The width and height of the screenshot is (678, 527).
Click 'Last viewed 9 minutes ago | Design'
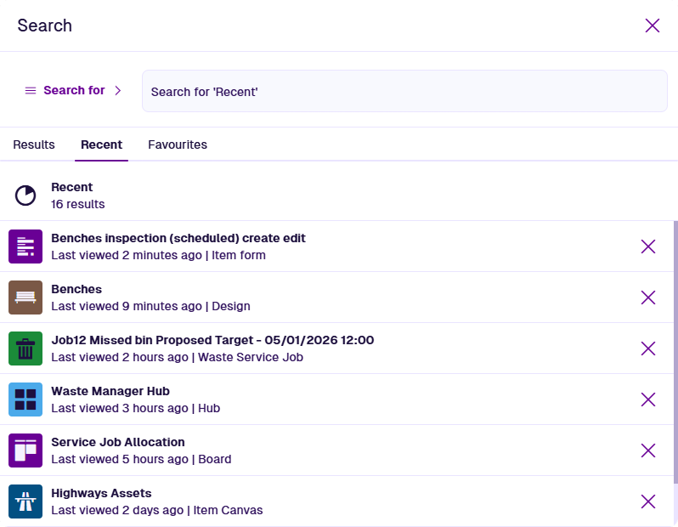pos(150,306)
